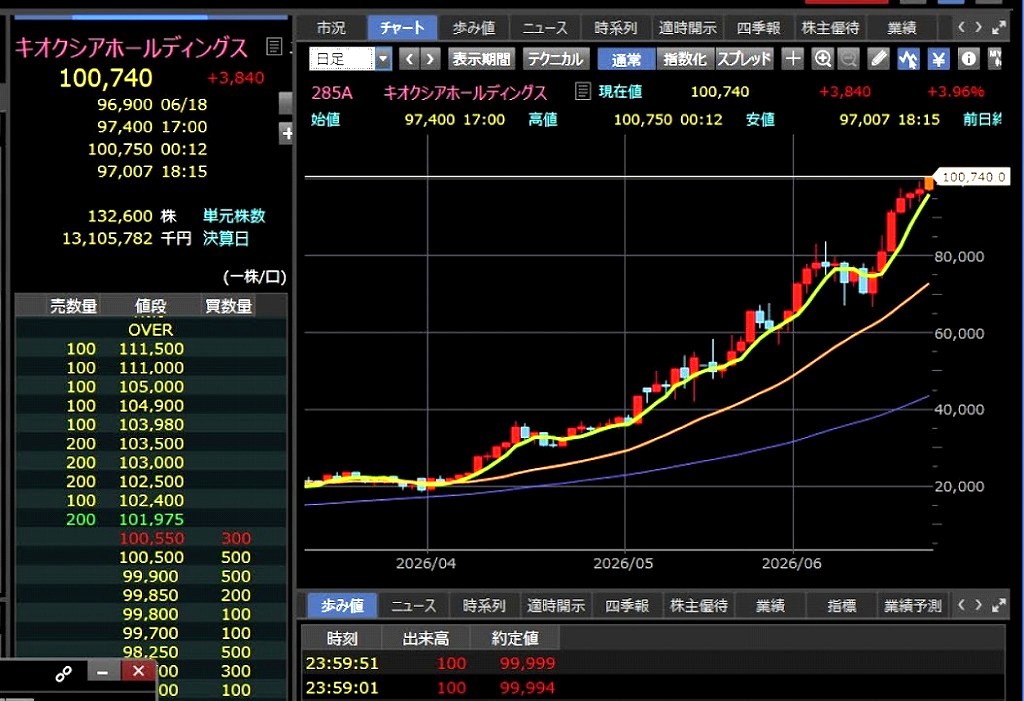Select 適時開示 tab in bottom panel
The width and height of the screenshot is (1024, 701).
point(556,606)
